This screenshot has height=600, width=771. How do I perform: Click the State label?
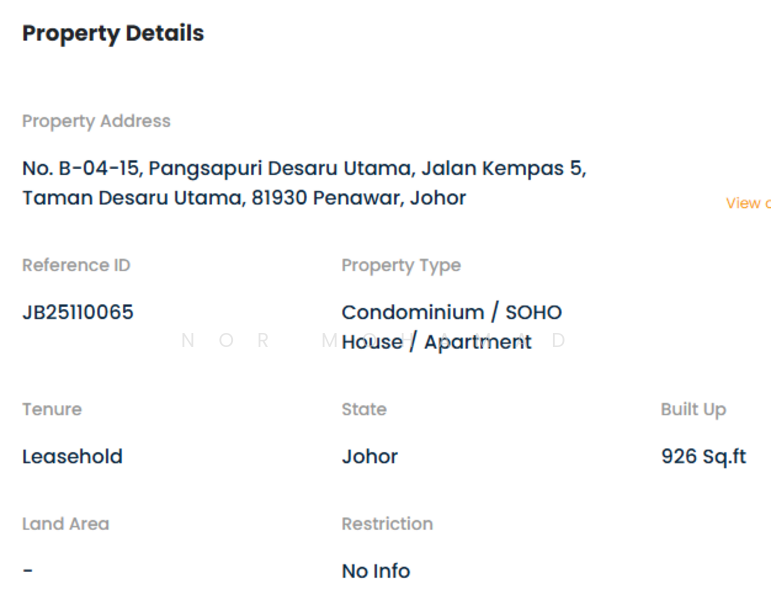point(364,409)
